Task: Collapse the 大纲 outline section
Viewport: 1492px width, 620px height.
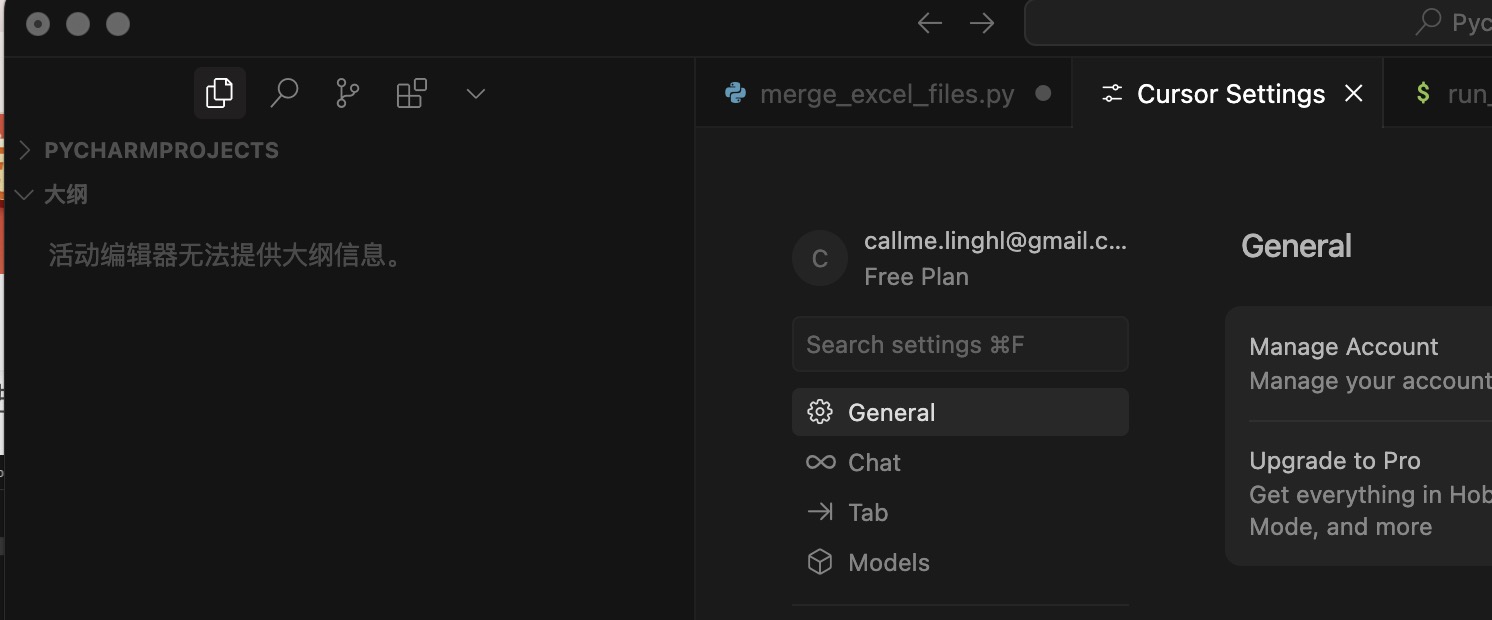Action: 150,194
